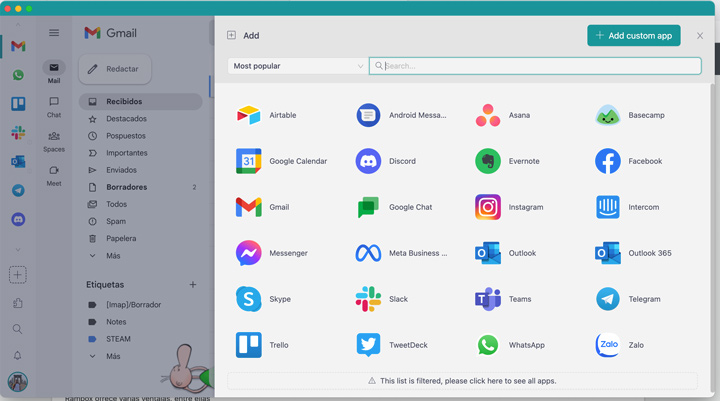
Task: Add the Evernote app
Action: [507, 161]
